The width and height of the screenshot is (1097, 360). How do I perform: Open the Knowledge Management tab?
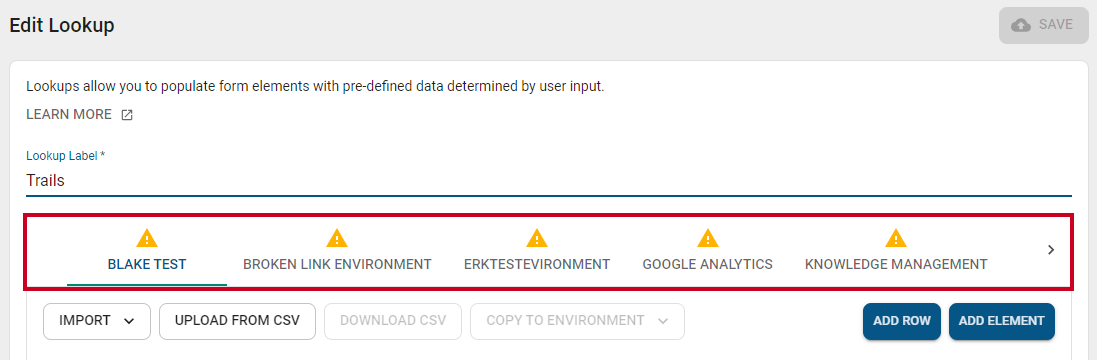pos(896,264)
